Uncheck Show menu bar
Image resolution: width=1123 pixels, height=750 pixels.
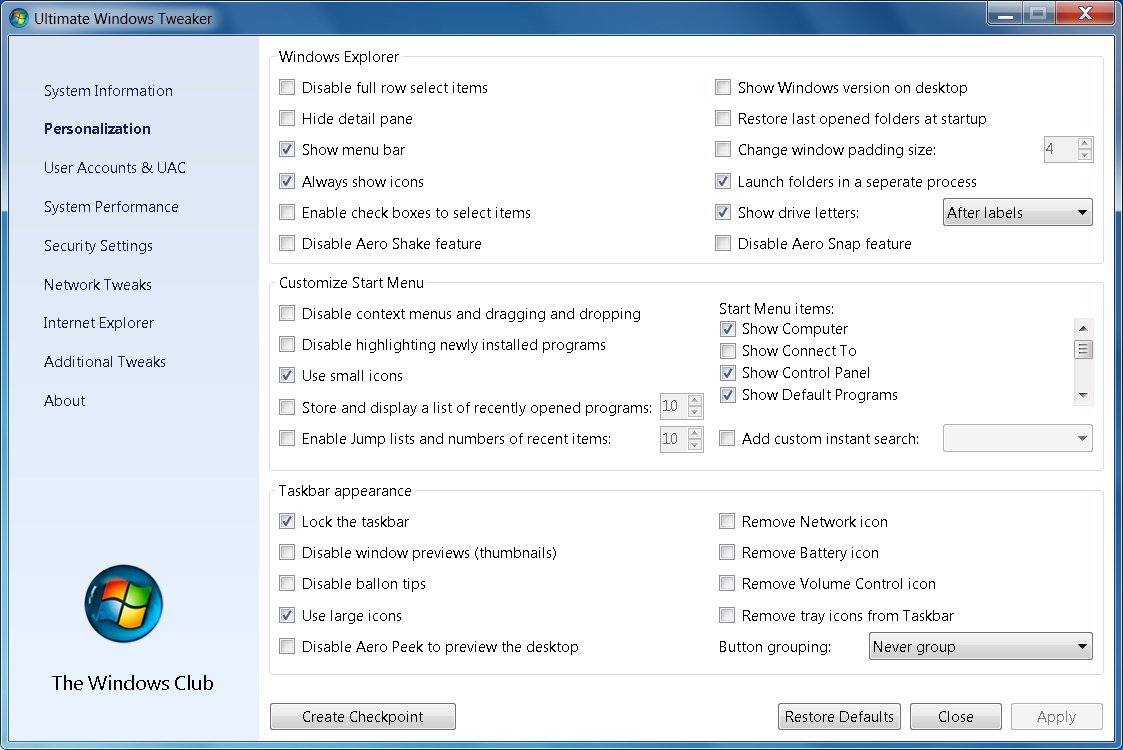[x=286, y=150]
